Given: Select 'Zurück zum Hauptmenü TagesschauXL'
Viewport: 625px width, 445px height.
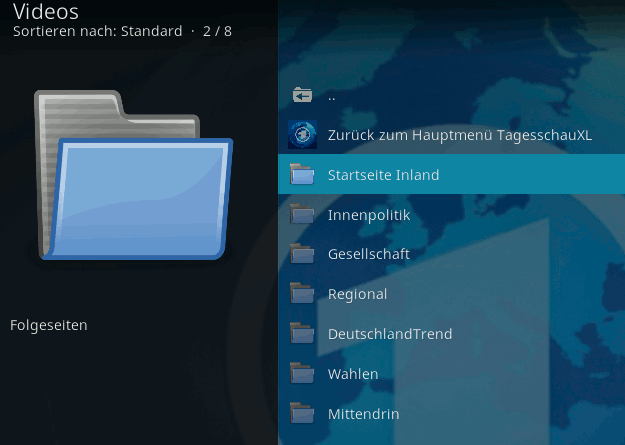Looking at the screenshot, I should pyautogui.click(x=451, y=135).
